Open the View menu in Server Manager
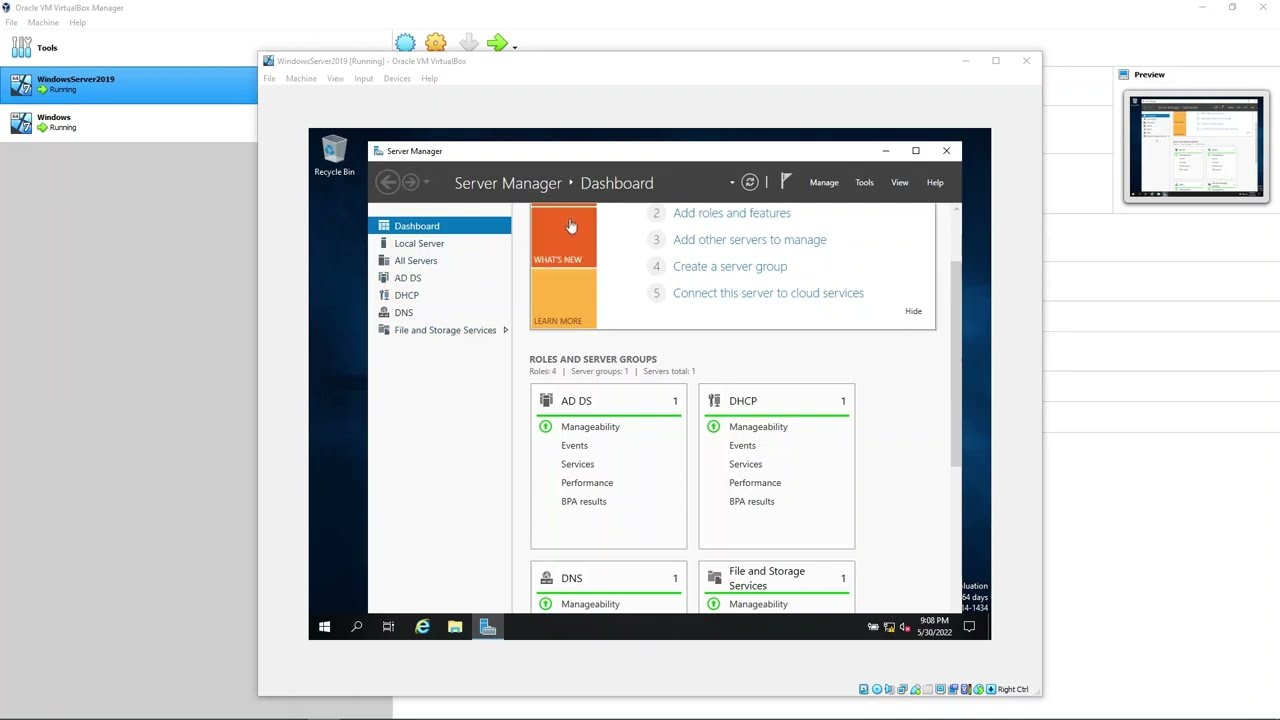 point(900,183)
